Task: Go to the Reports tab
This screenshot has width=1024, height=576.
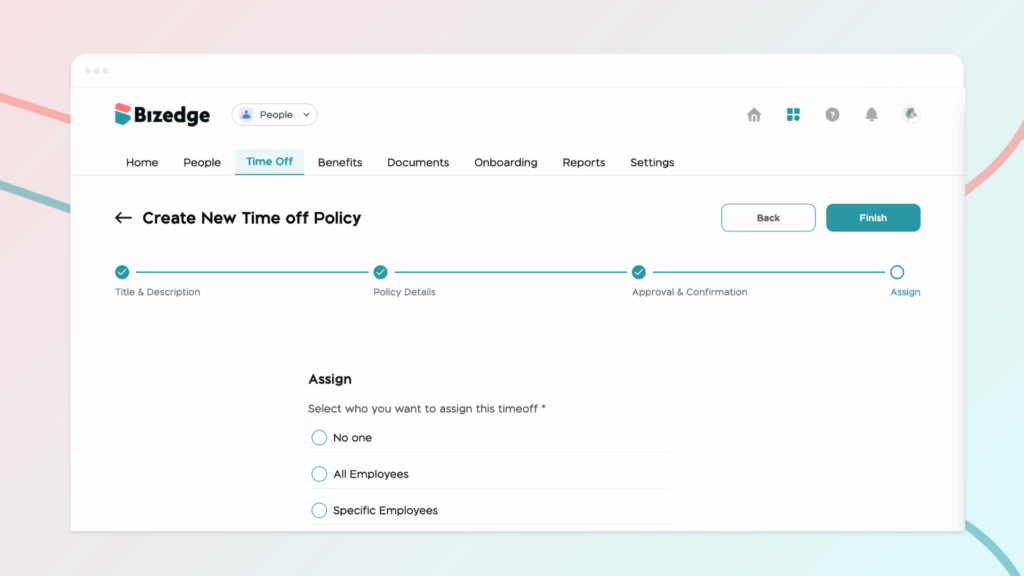Action: click(583, 162)
